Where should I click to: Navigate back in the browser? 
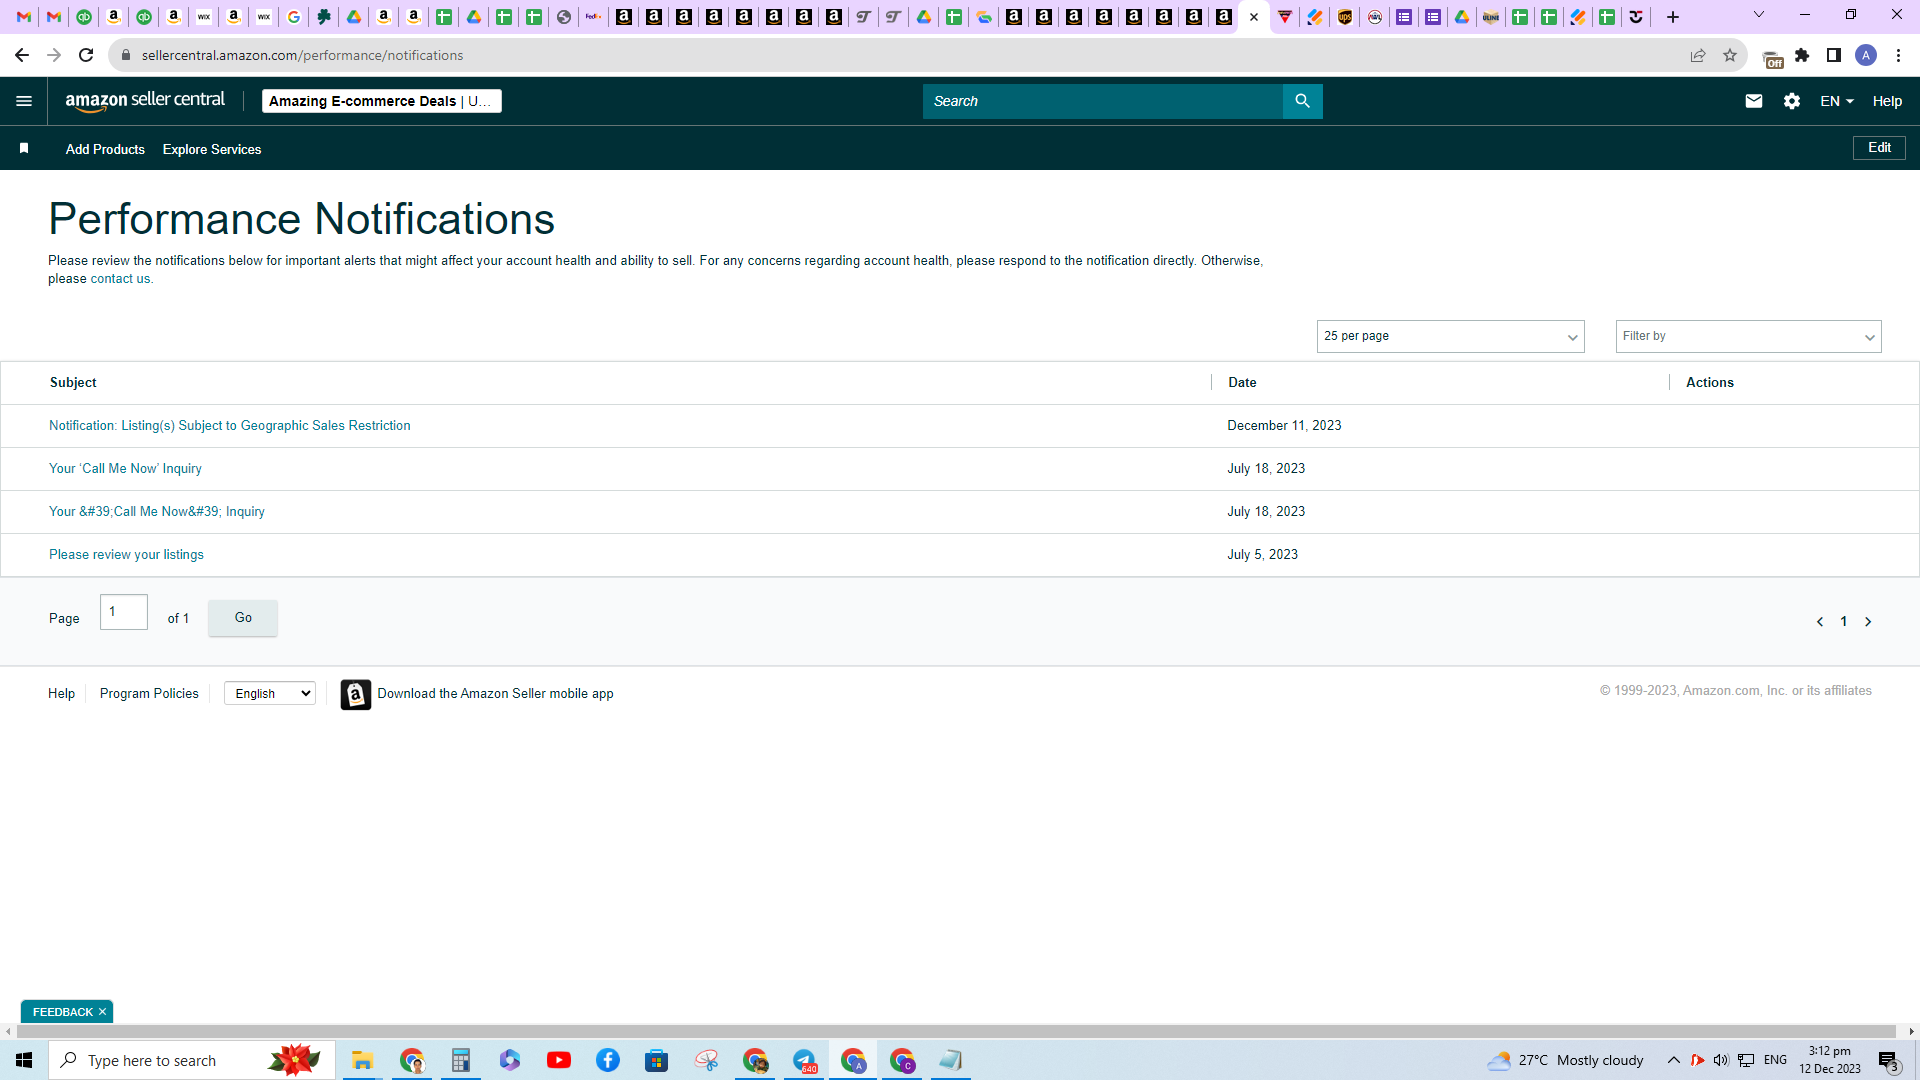tap(22, 55)
